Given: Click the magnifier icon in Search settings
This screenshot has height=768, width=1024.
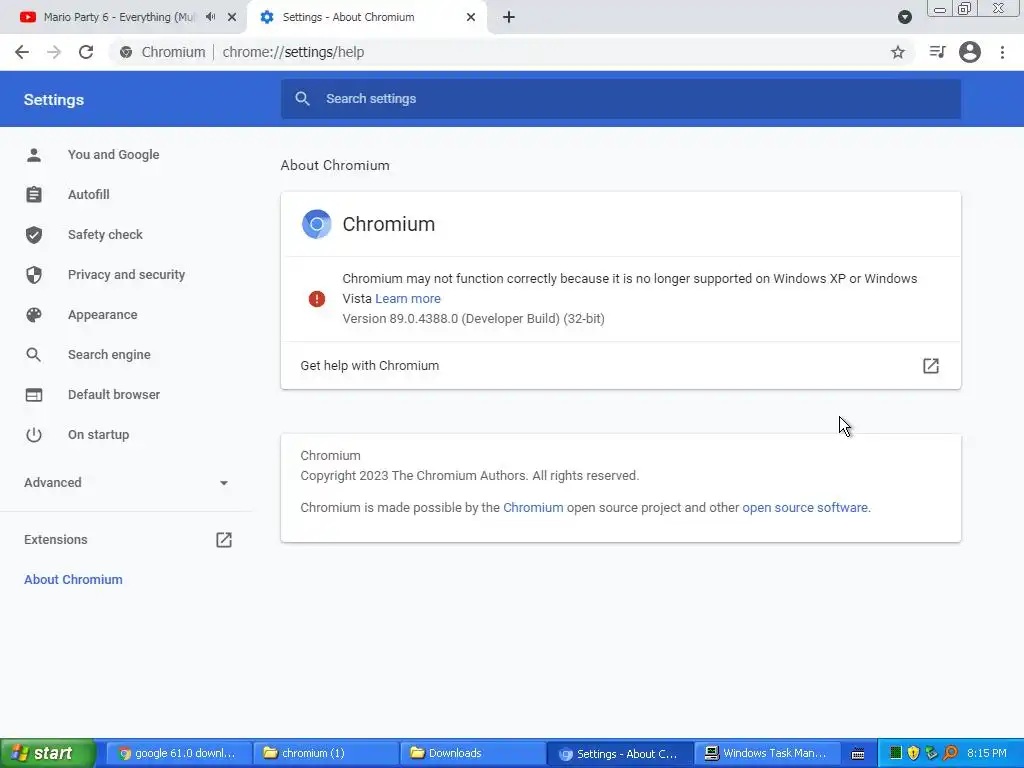Looking at the screenshot, I should 302,99.
